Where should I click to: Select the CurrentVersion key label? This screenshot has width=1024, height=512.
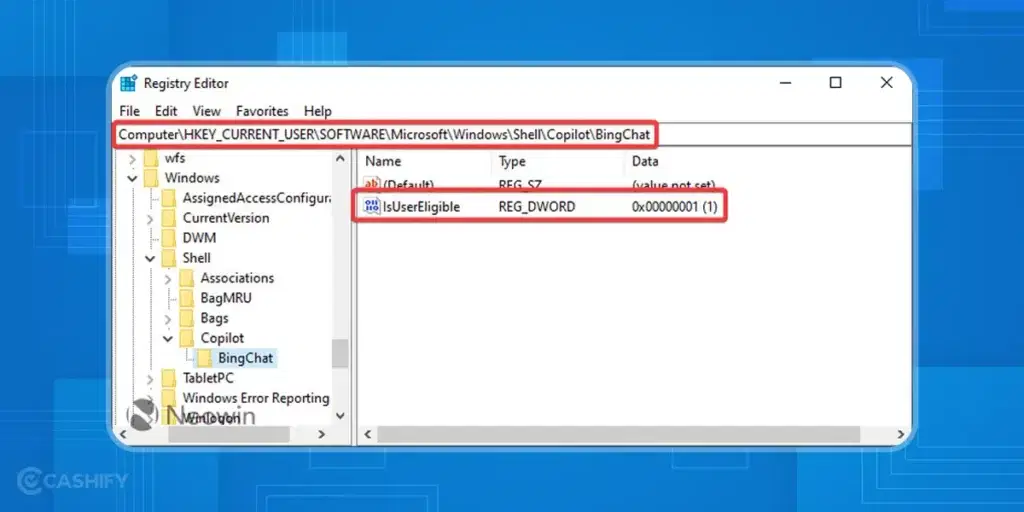pos(226,217)
